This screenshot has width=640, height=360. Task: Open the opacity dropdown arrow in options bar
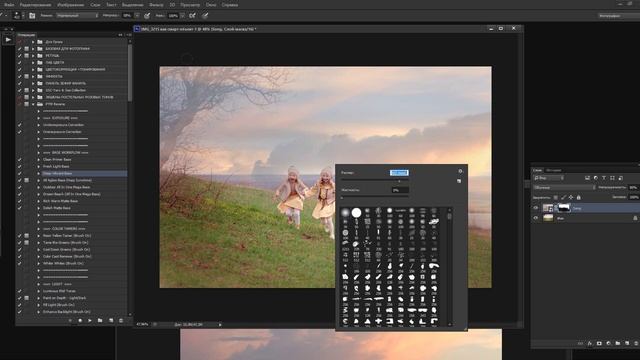click(x=137, y=16)
